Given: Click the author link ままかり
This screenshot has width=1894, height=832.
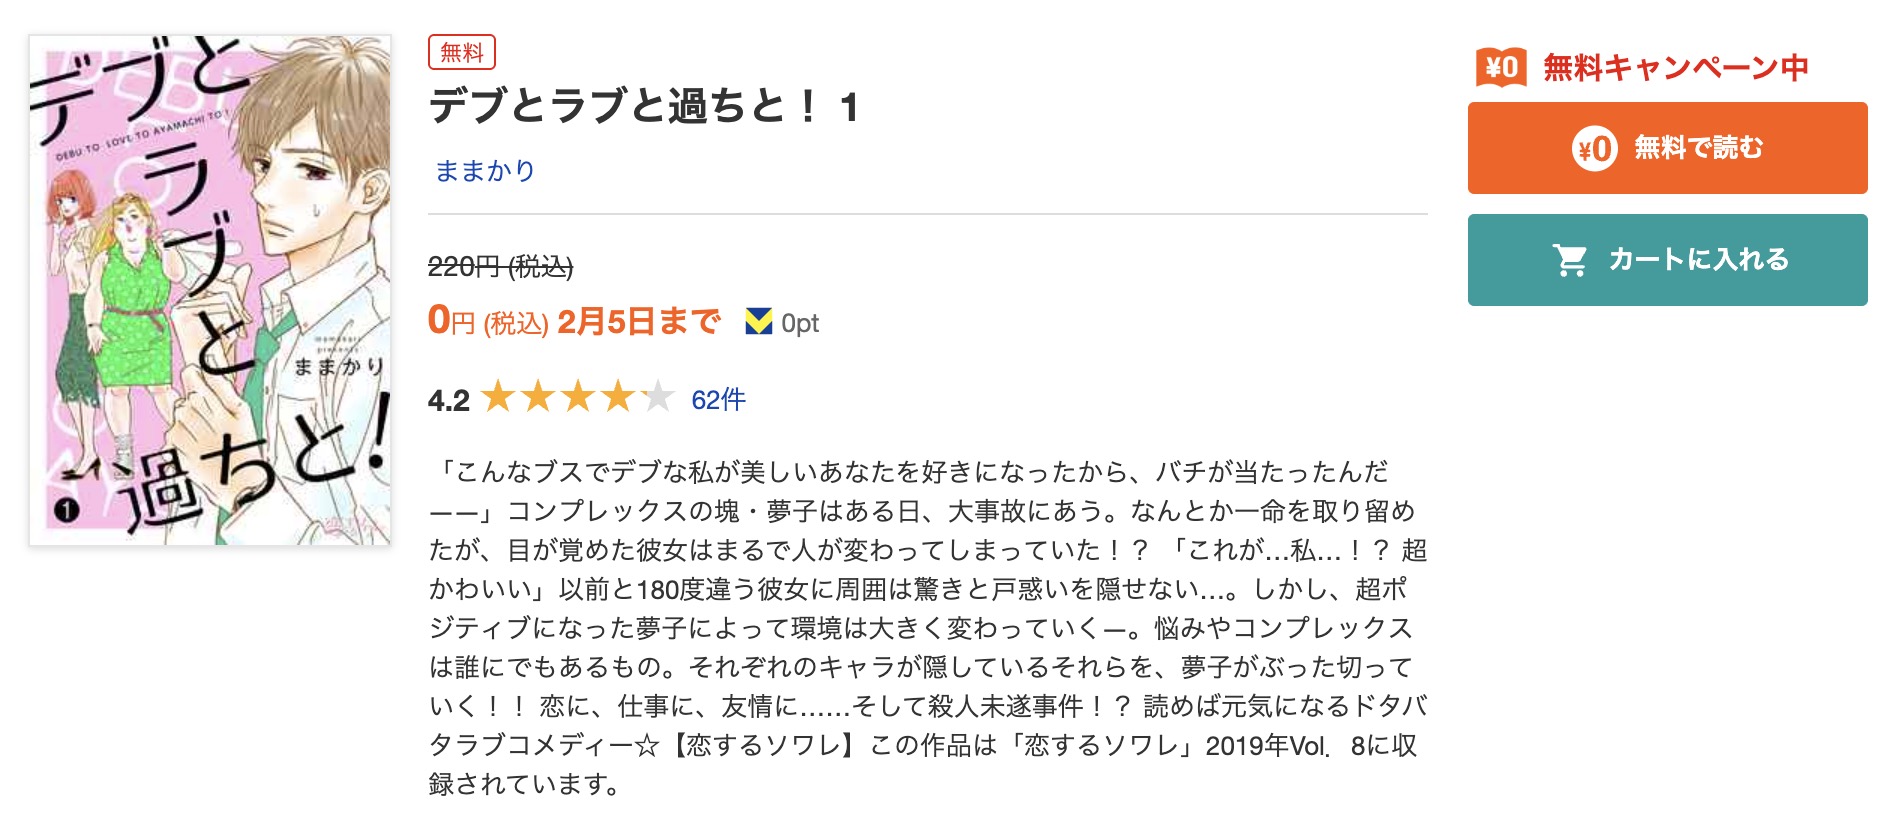Looking at the screenshot, I should [484, 170].
